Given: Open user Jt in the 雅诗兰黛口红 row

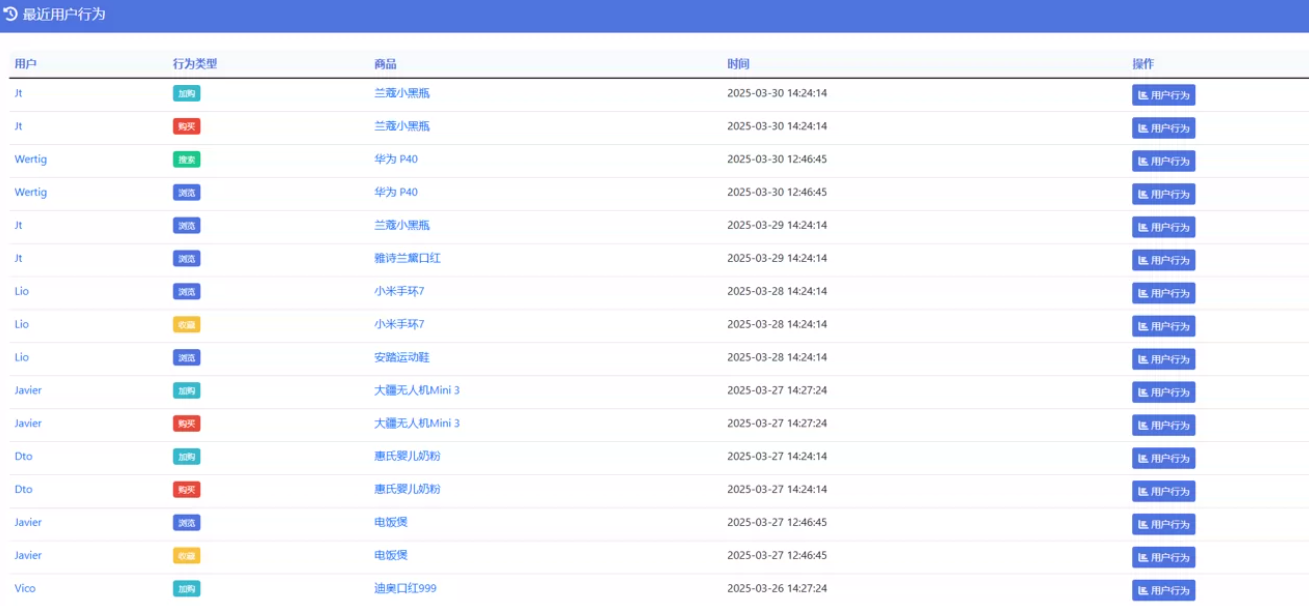Looking at the screenshot, I should pos(18,258).
